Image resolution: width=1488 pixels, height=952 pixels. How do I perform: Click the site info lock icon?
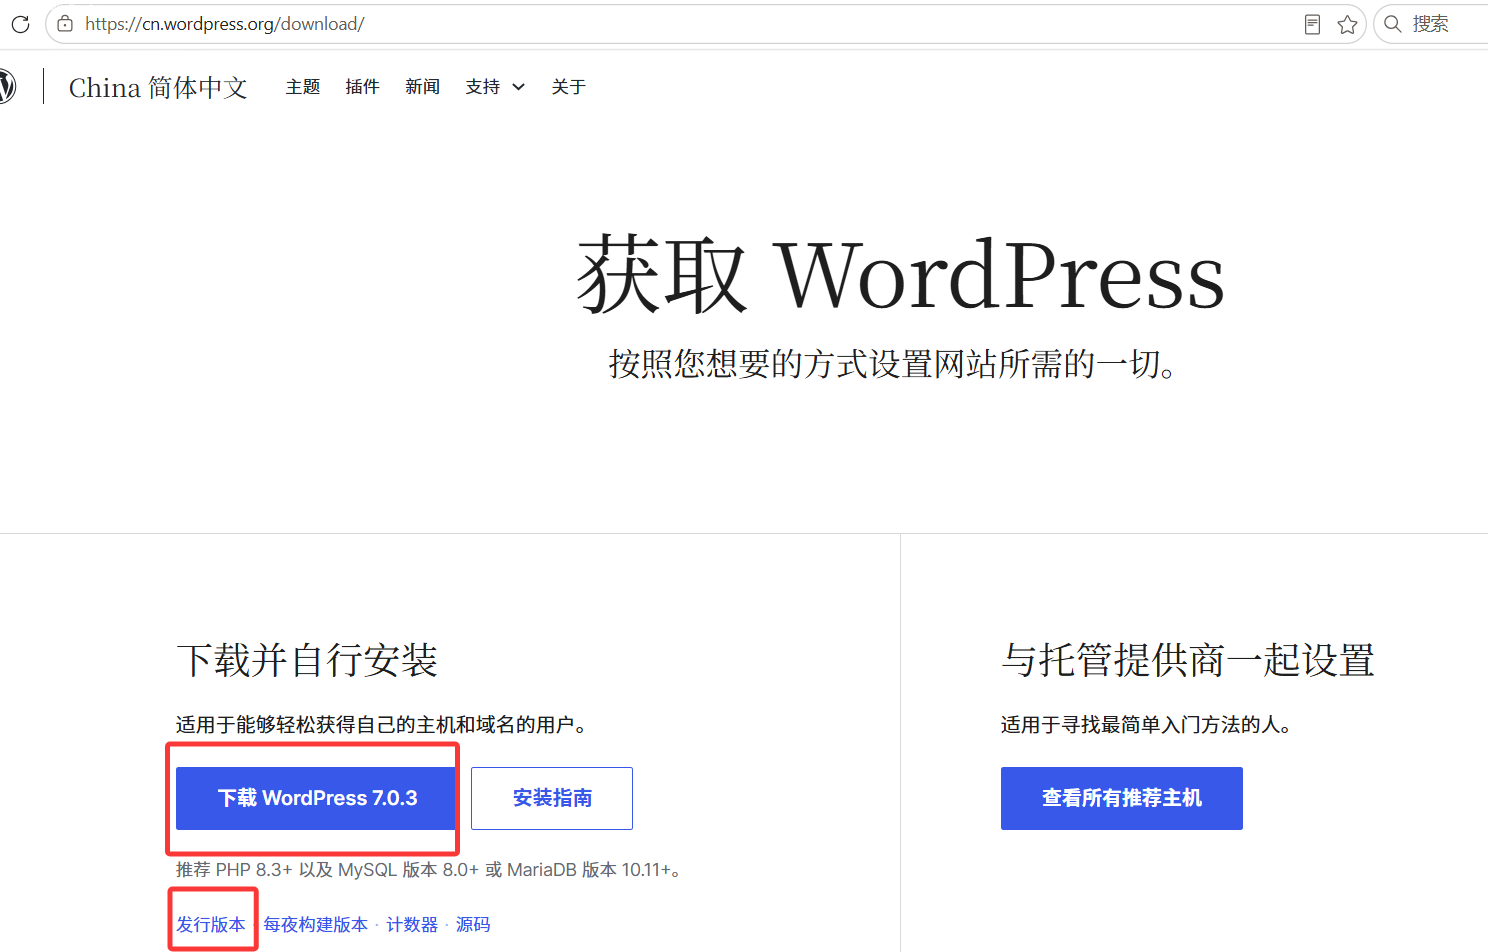[65, 24]
